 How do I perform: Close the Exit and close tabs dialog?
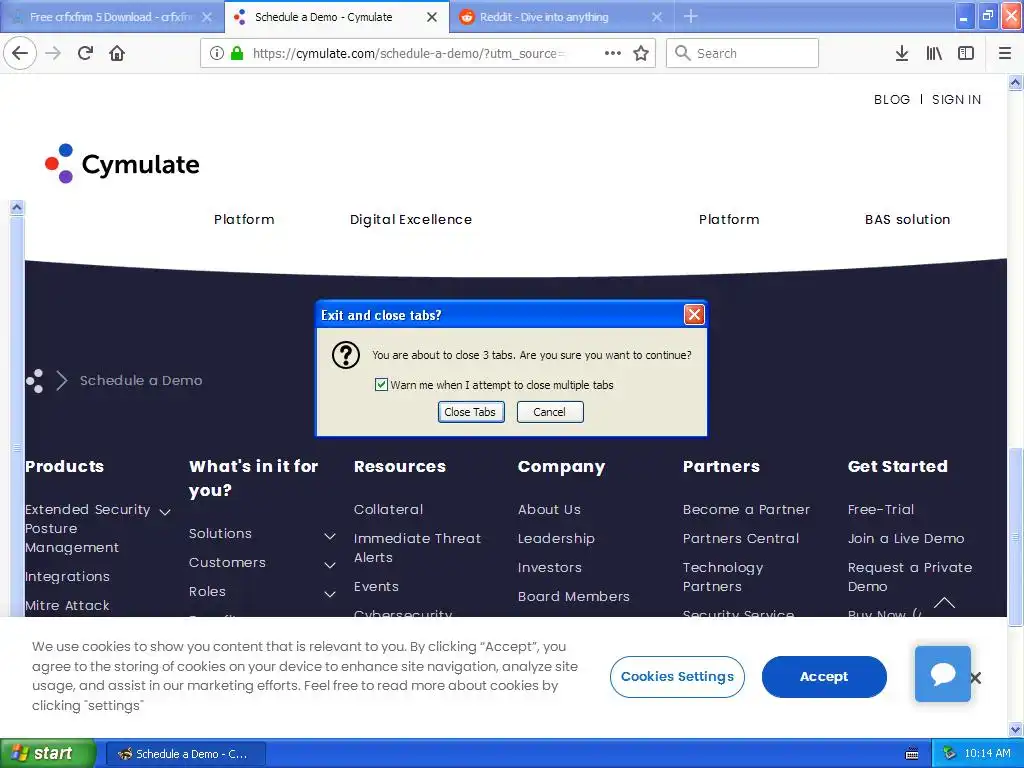694,315
